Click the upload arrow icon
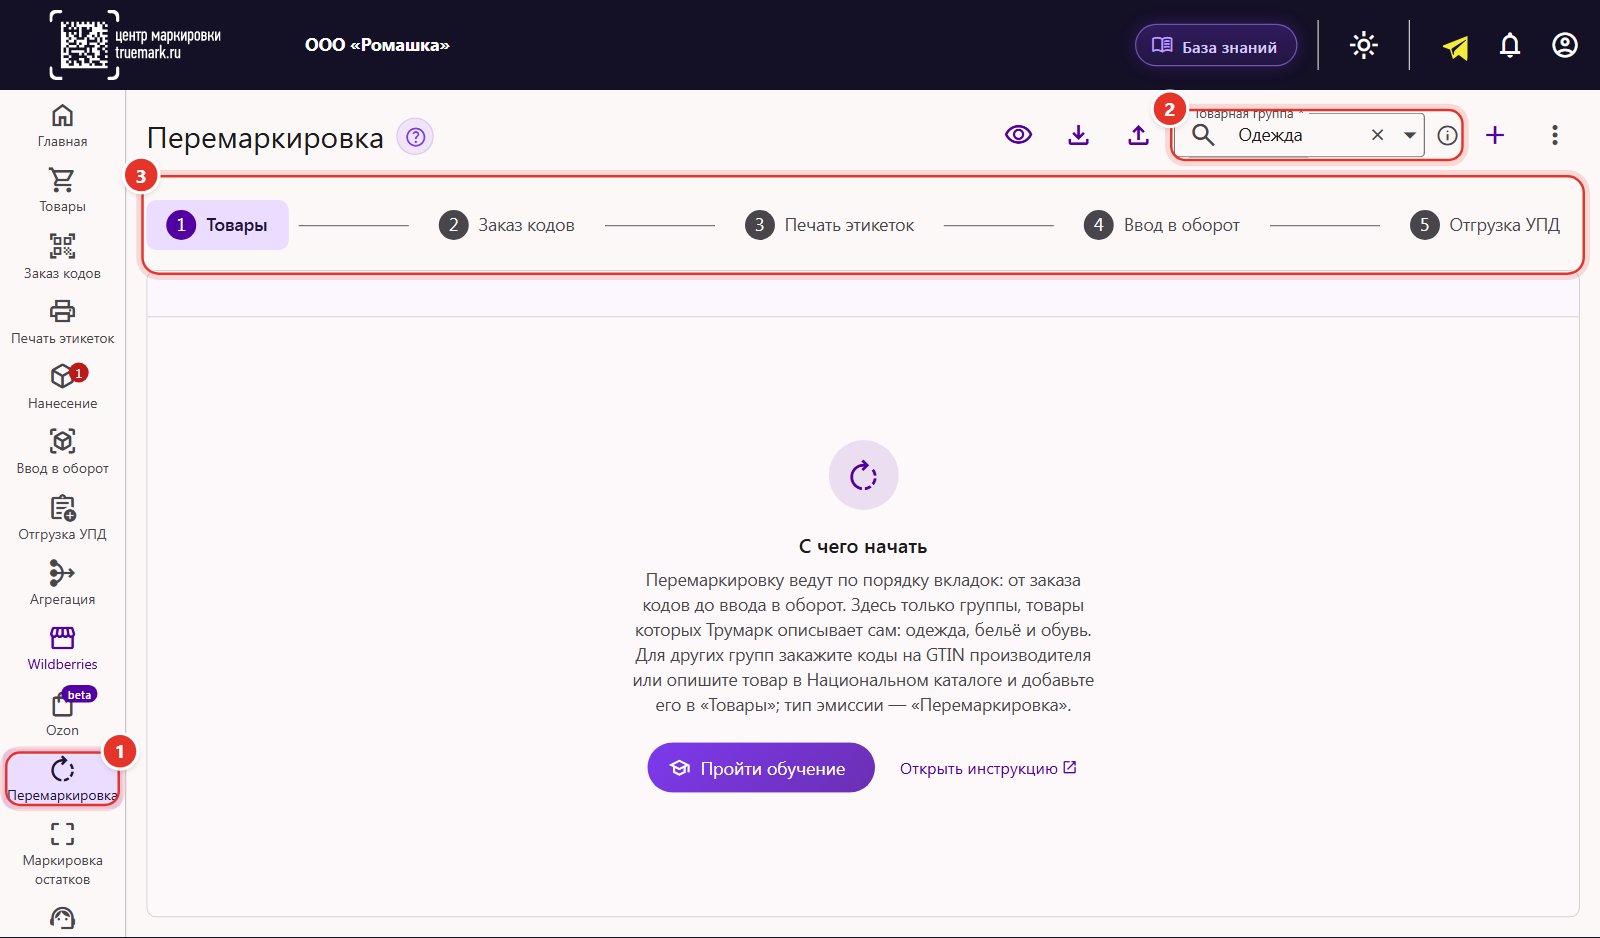 (x=1138, y=135)
